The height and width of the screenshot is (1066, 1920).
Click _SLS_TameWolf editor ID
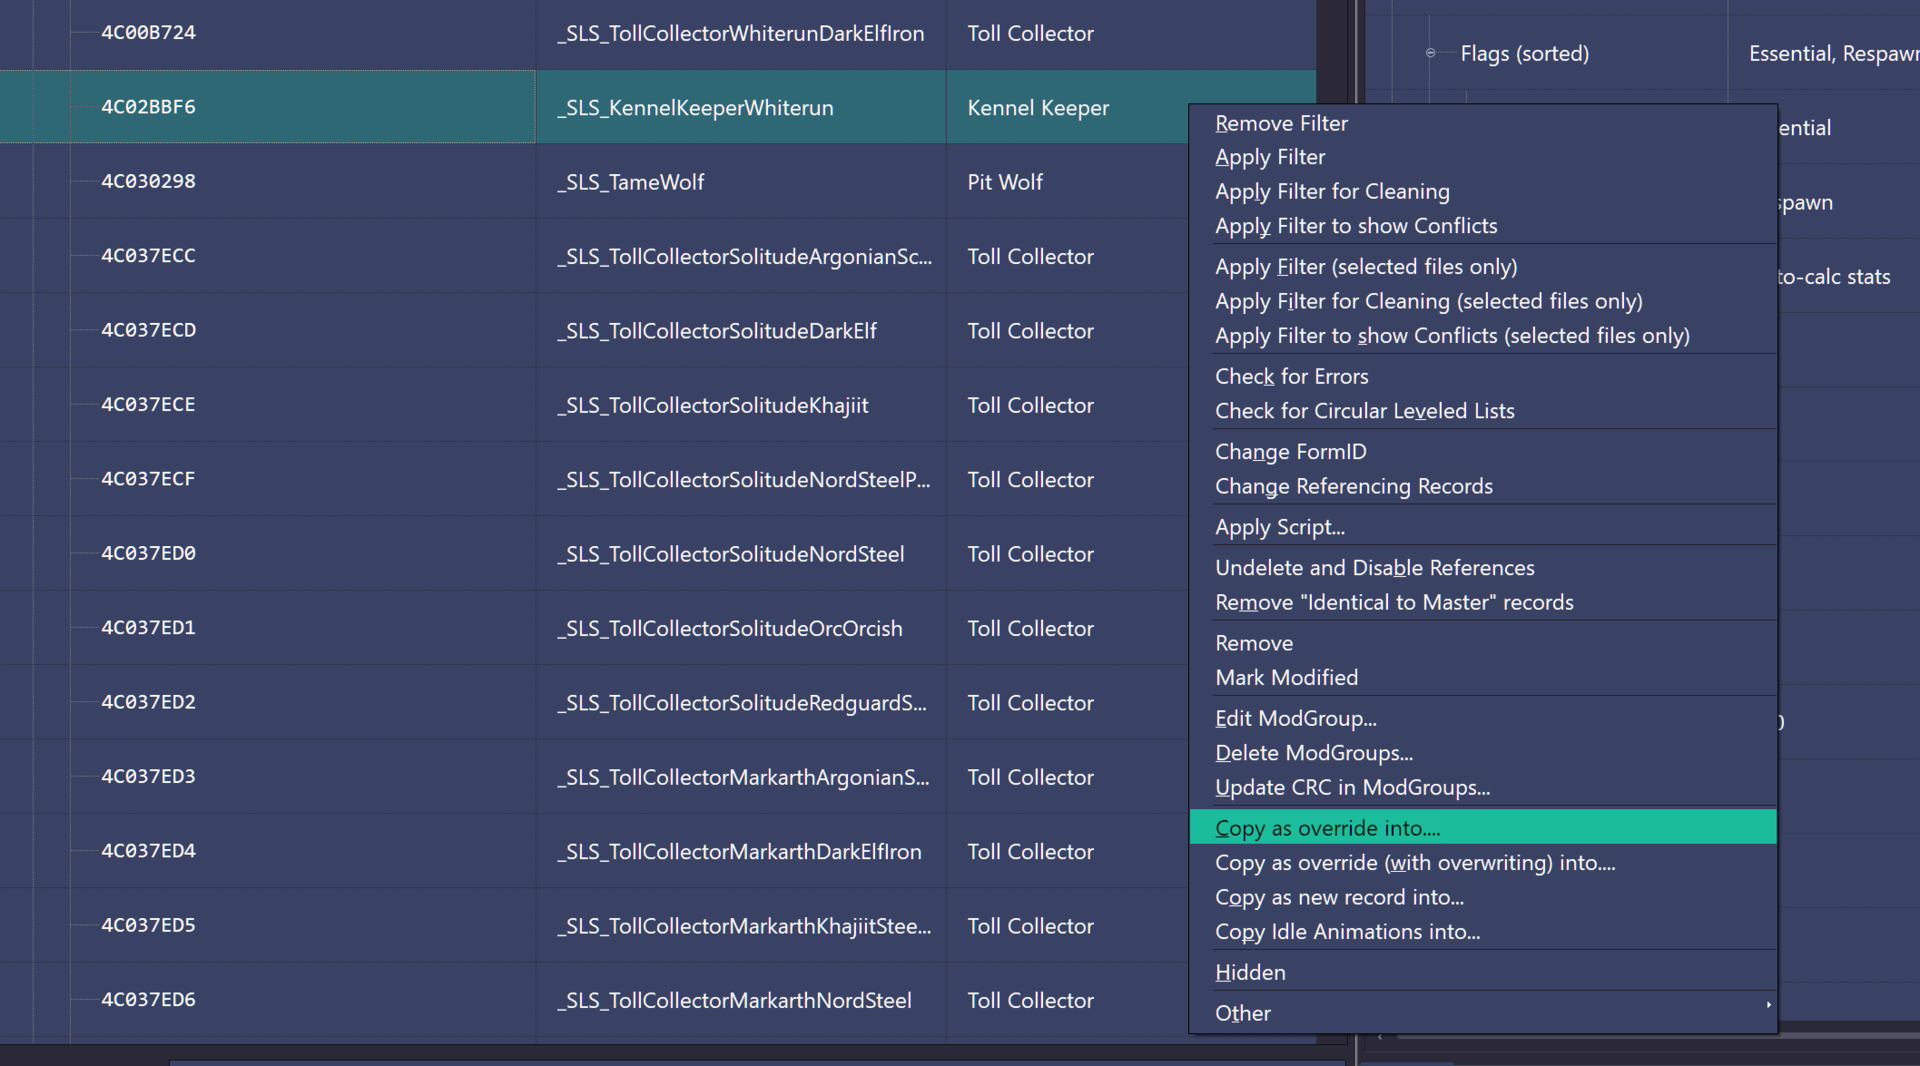(630, 182)
